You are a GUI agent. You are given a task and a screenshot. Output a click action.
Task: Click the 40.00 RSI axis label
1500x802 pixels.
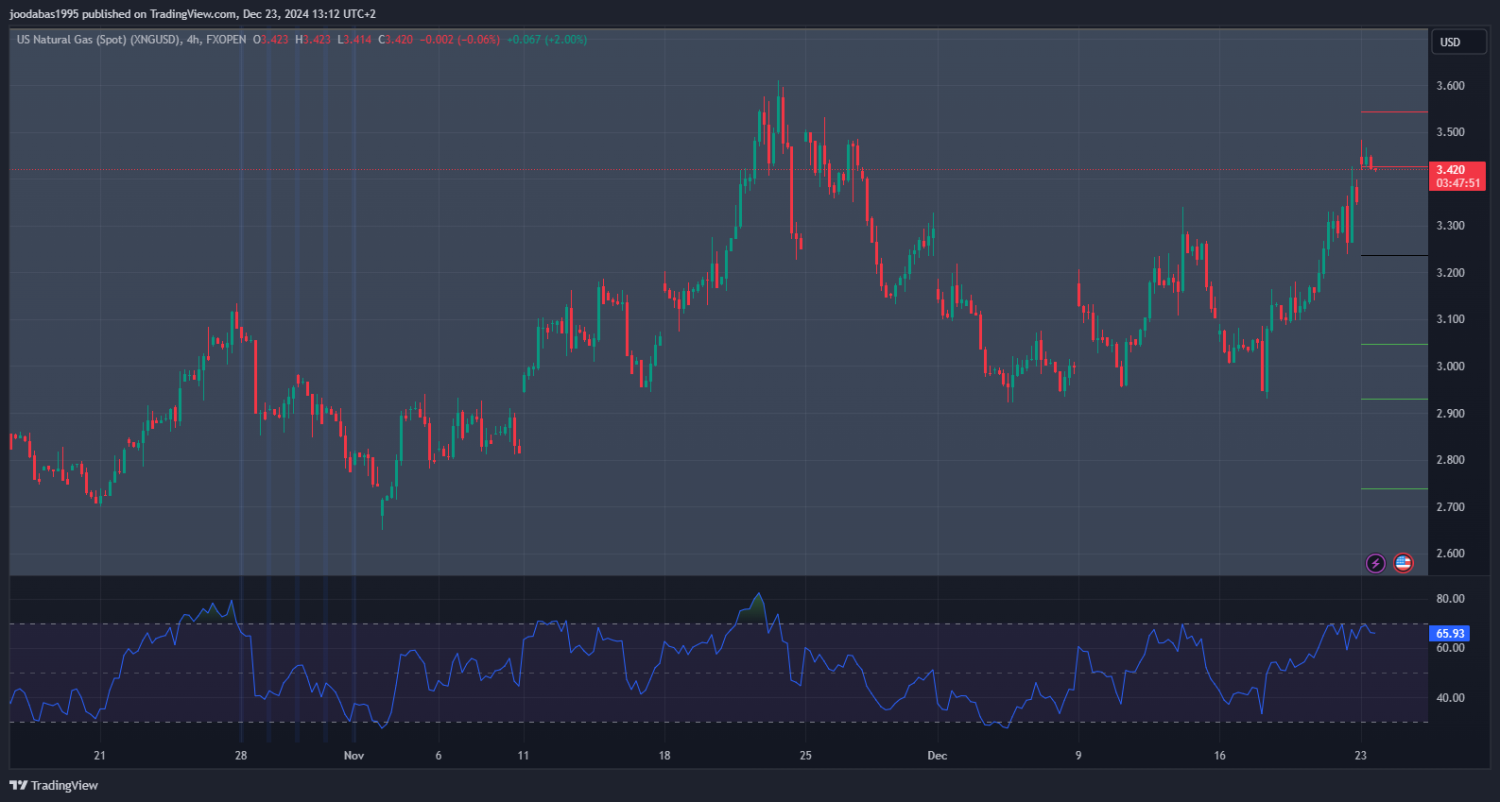pos(1450,698)
